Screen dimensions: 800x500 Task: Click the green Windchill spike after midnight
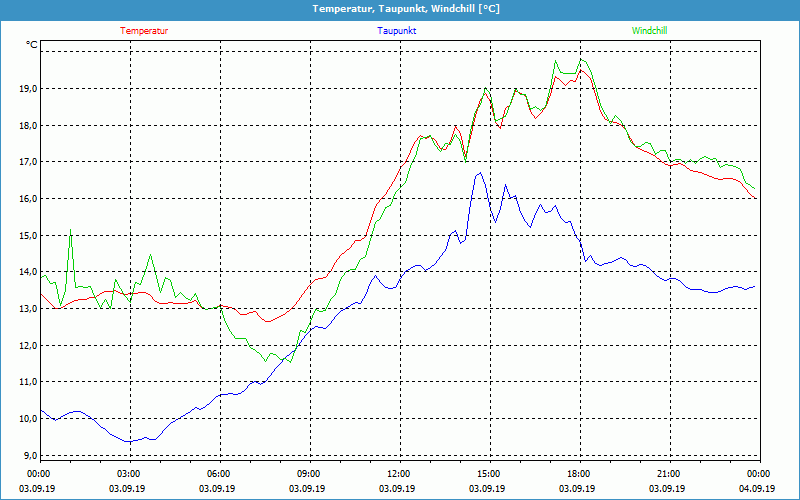(70, 229)
